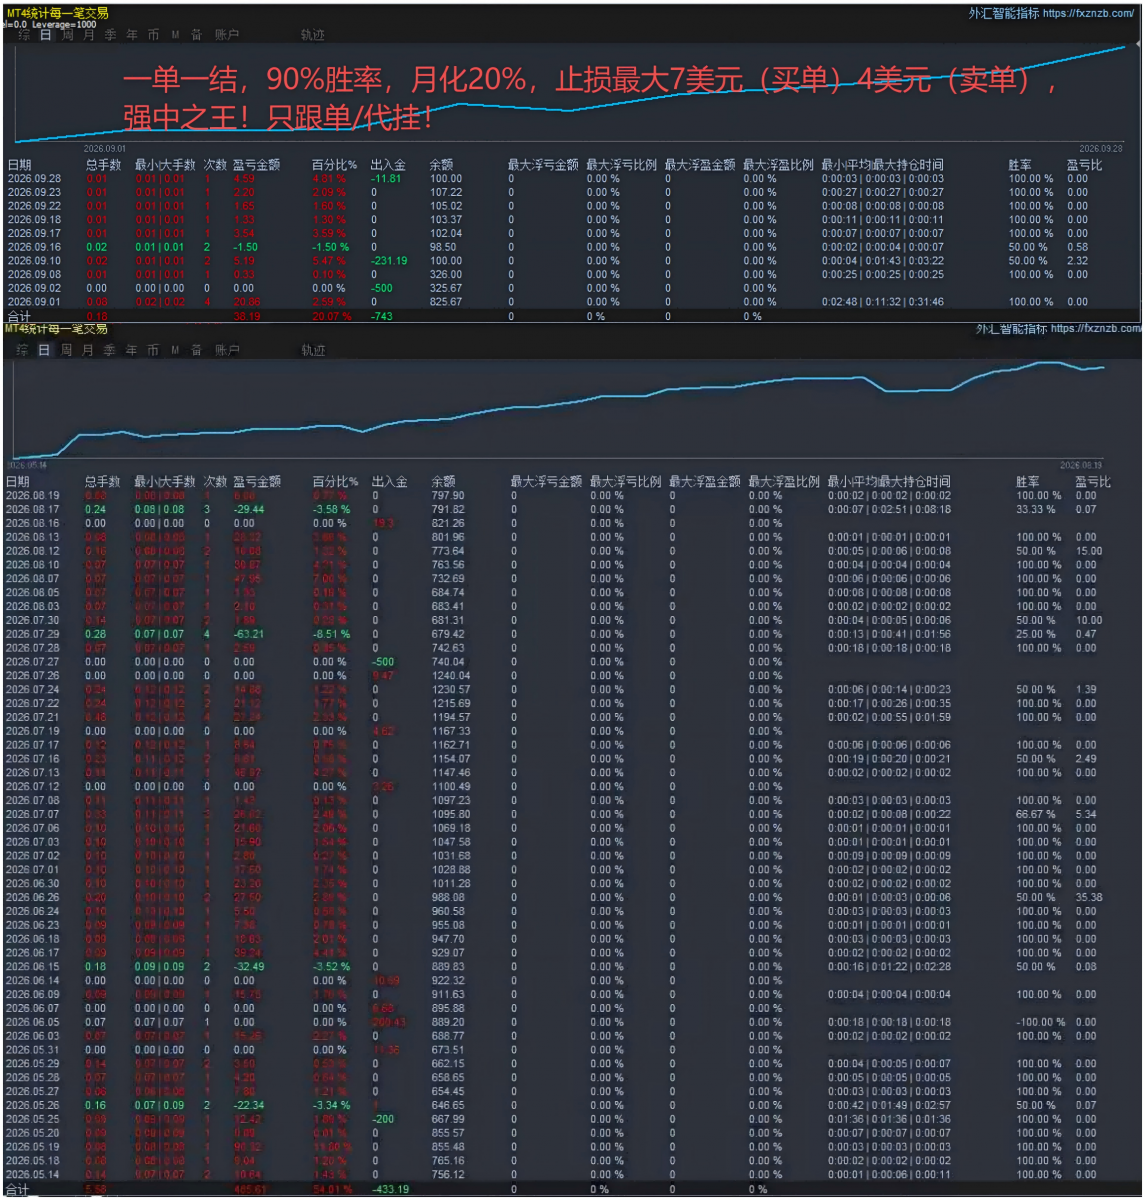Click the 胜率 header in upper table
The width and height of the screenshot is (1145, 1200).
click(1020, 165)
